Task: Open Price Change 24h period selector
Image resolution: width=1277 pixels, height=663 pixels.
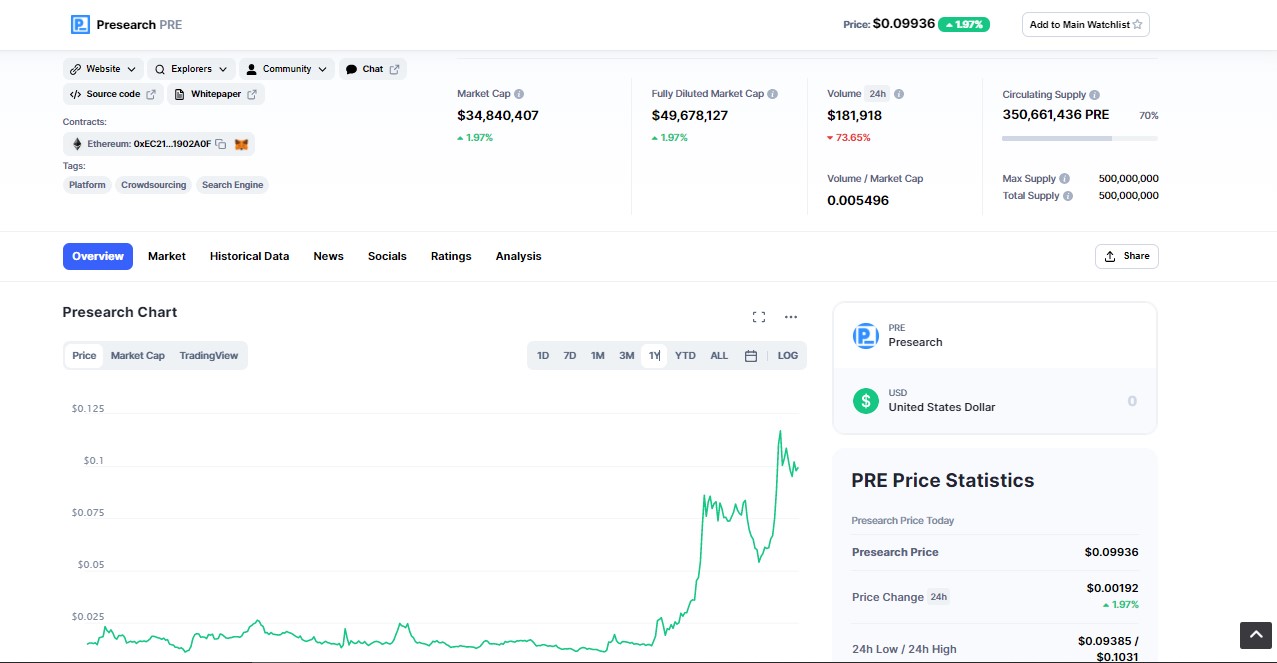Action: point(939,597)
